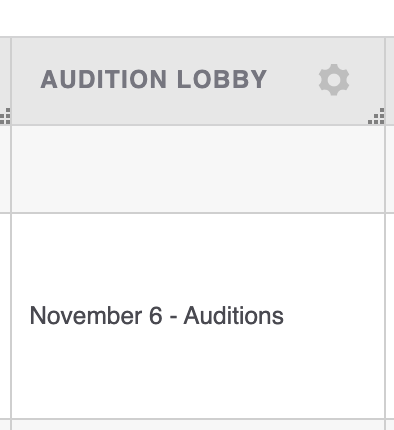Click the resize grip of the previous column header

point(5,116)
